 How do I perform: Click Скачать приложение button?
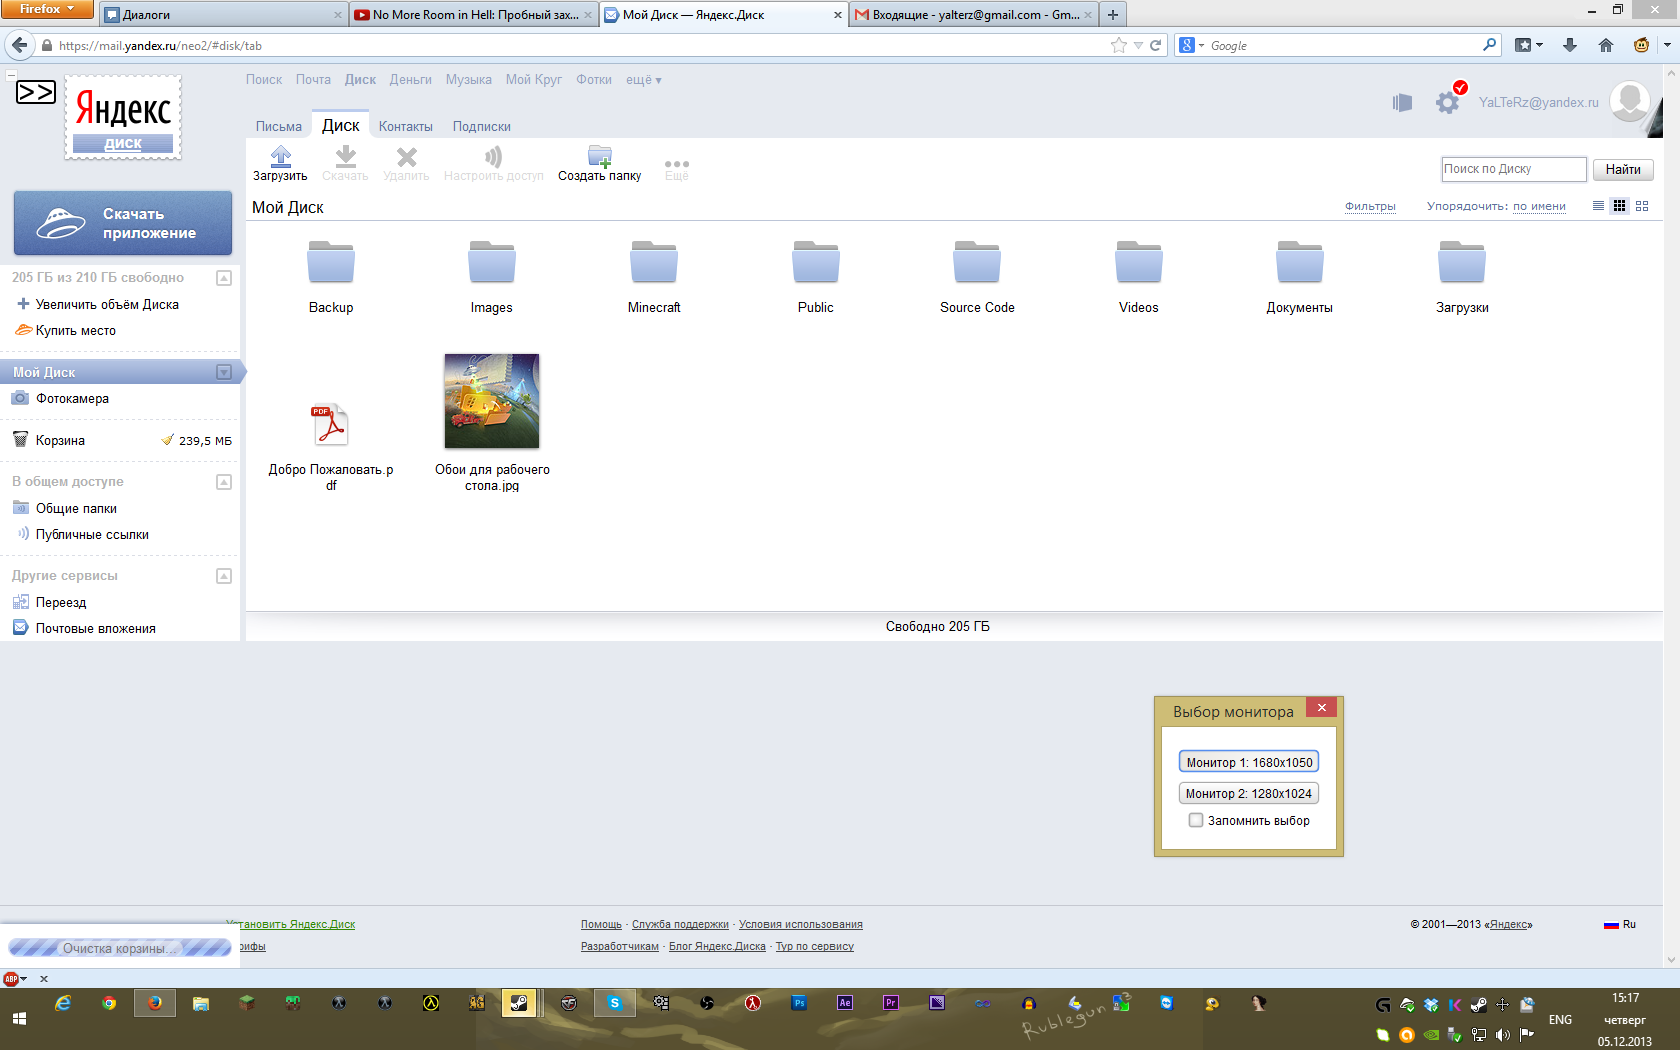pos(123,223)
